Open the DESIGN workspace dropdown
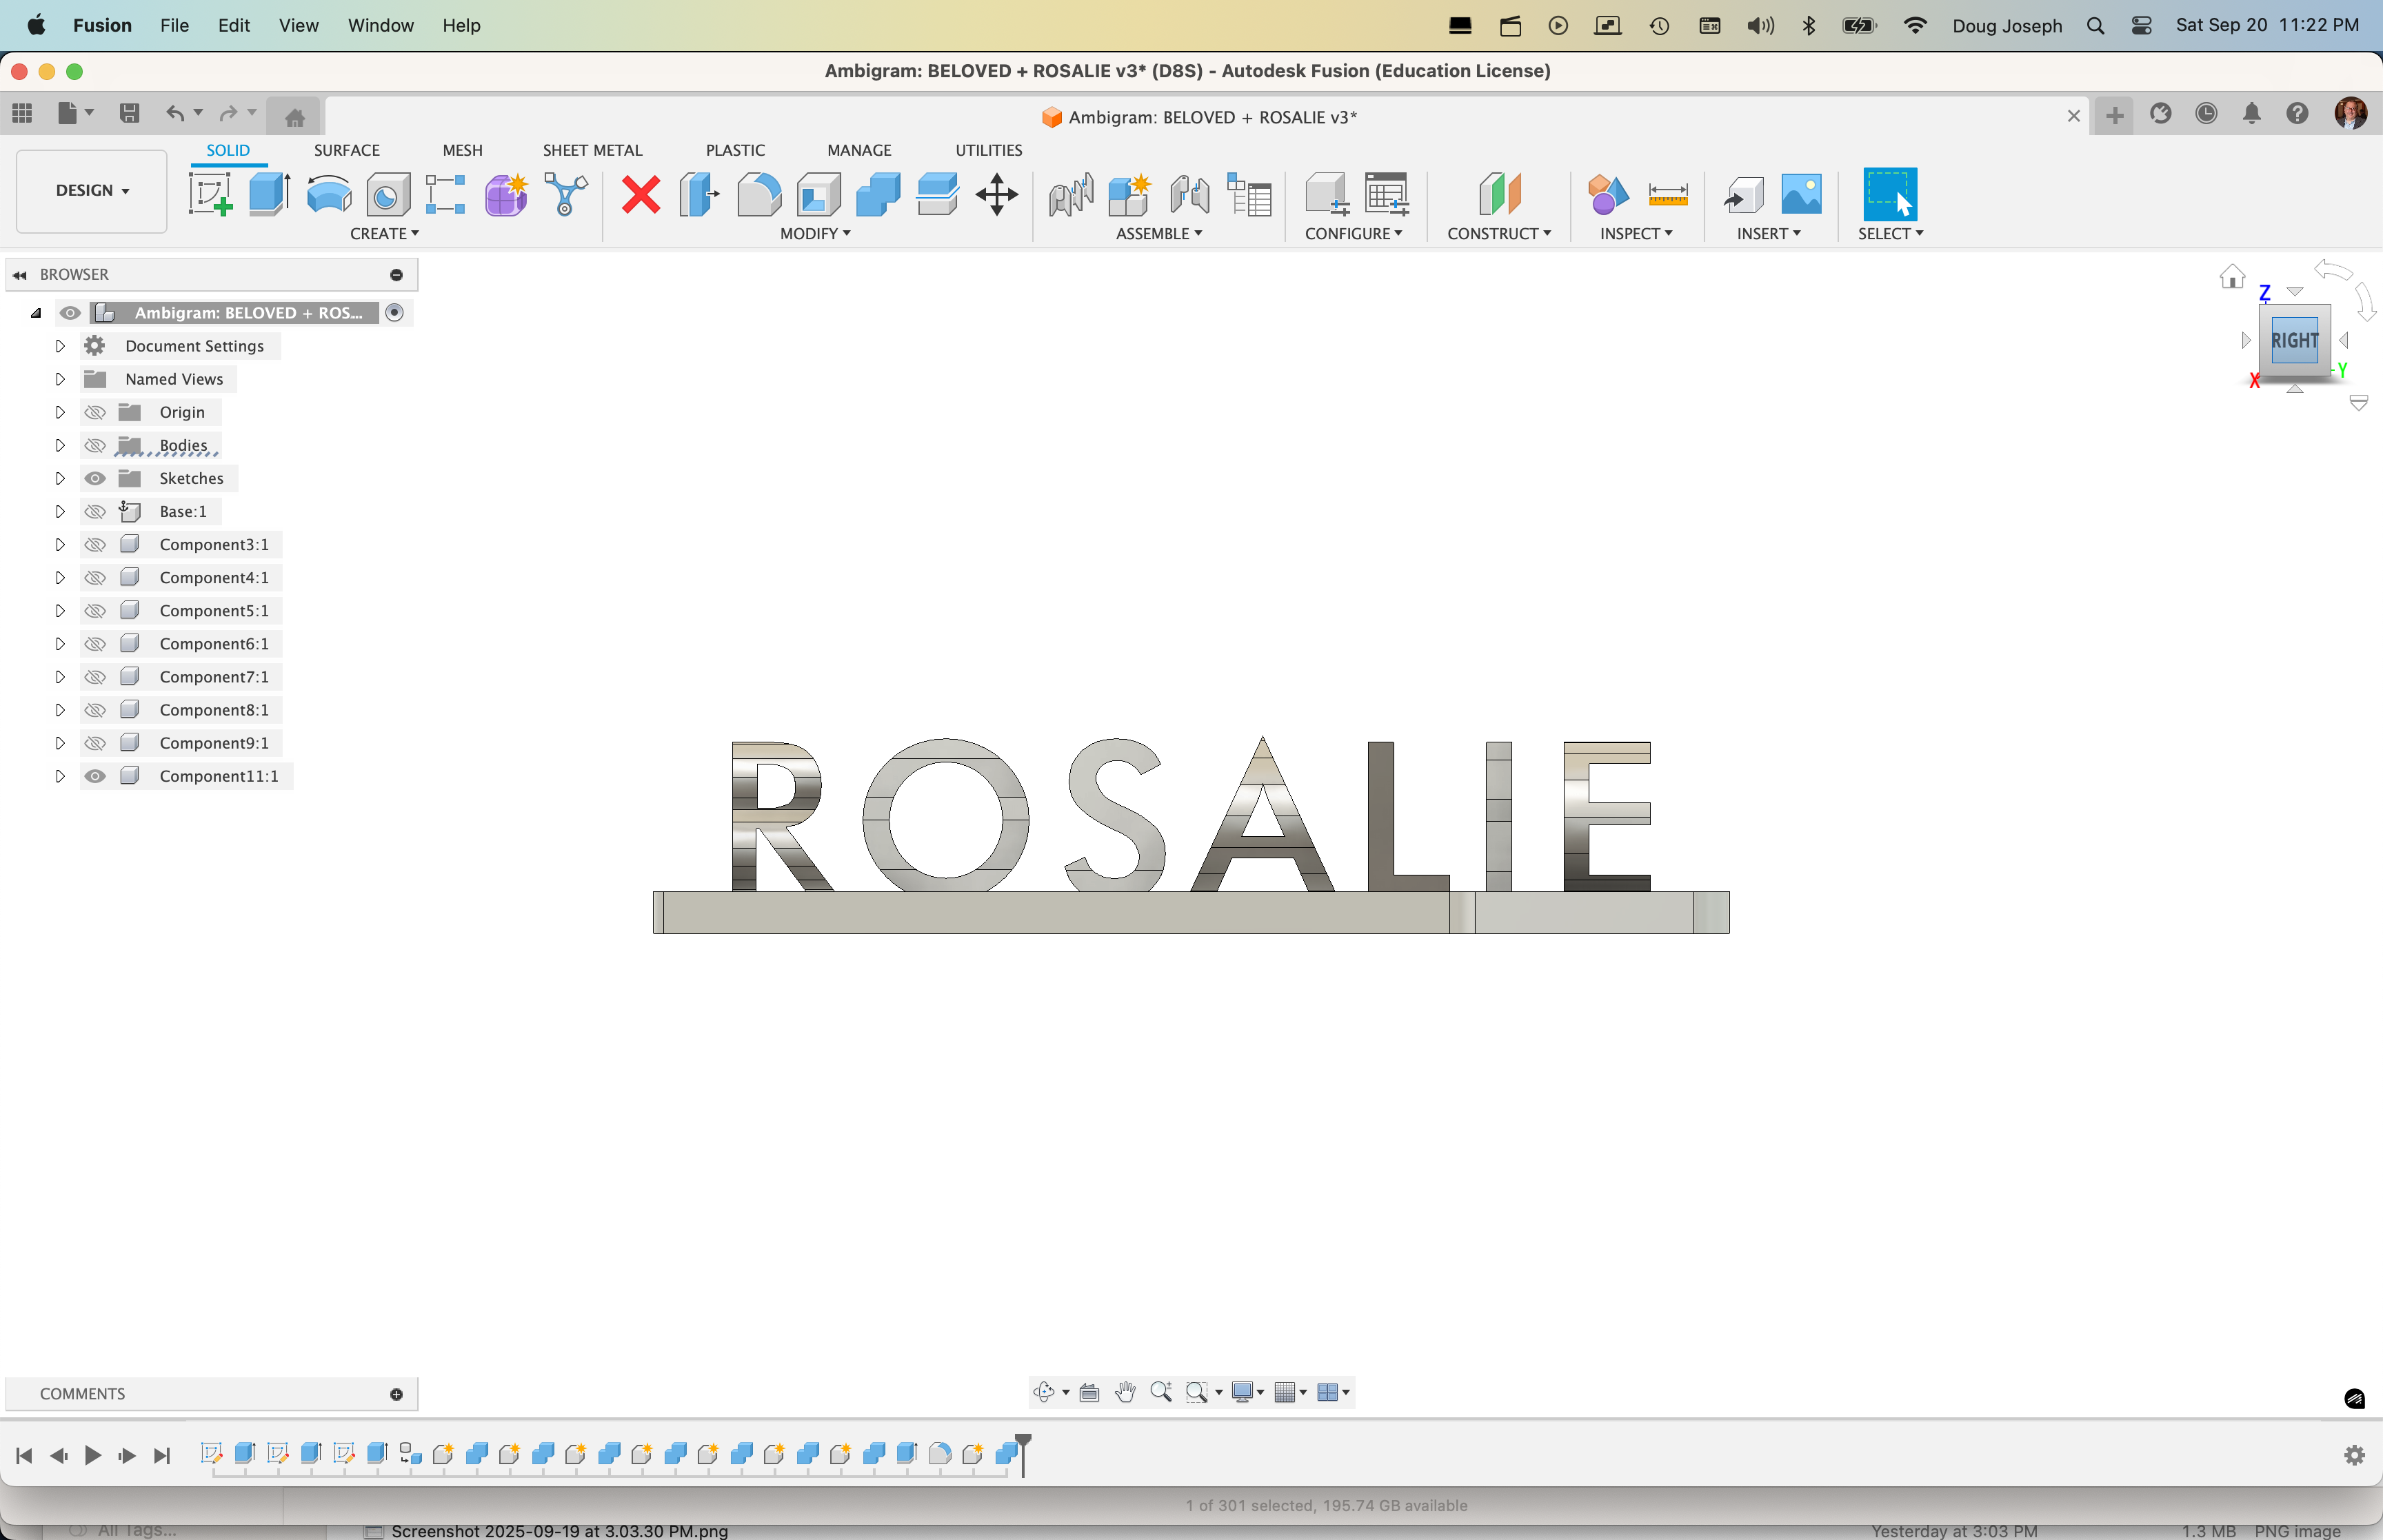Screen dimensions: 2383x1540 92,190
